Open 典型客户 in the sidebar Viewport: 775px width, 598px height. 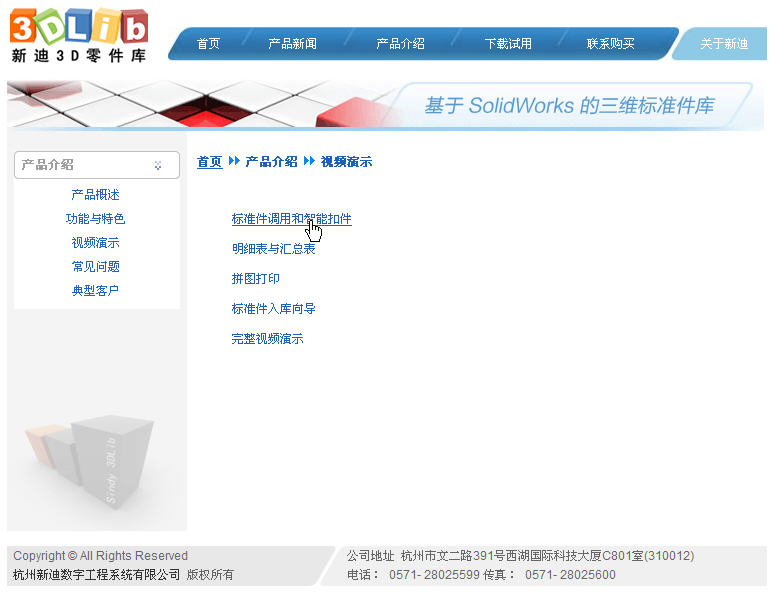(95, 291)
